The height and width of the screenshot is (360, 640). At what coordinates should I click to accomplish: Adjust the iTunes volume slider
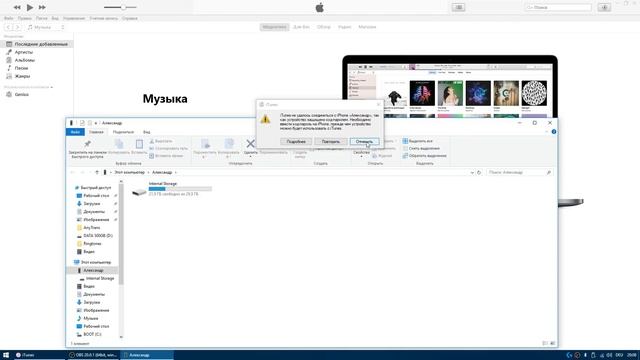120,7
